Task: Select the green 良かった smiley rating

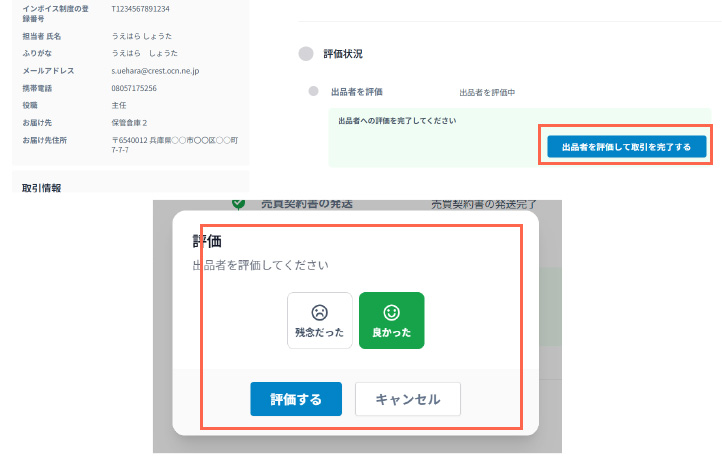Action: click(391, 320)
